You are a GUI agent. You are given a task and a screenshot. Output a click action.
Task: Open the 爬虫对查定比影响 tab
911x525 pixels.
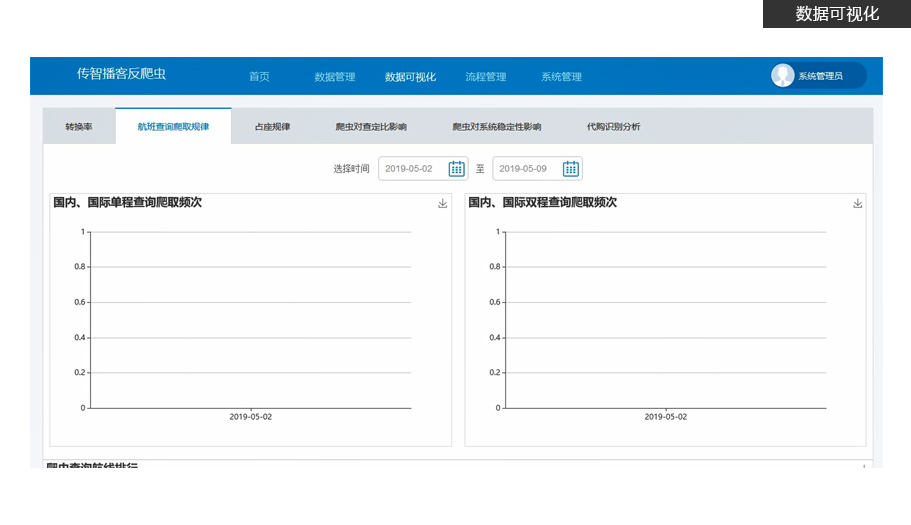pos(371,127)
